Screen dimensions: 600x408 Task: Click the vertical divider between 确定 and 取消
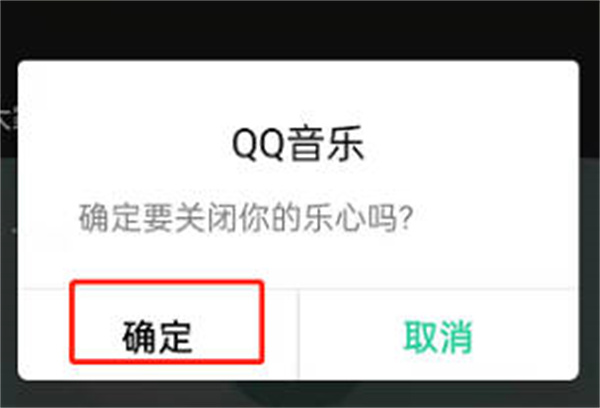pos(299,334)
